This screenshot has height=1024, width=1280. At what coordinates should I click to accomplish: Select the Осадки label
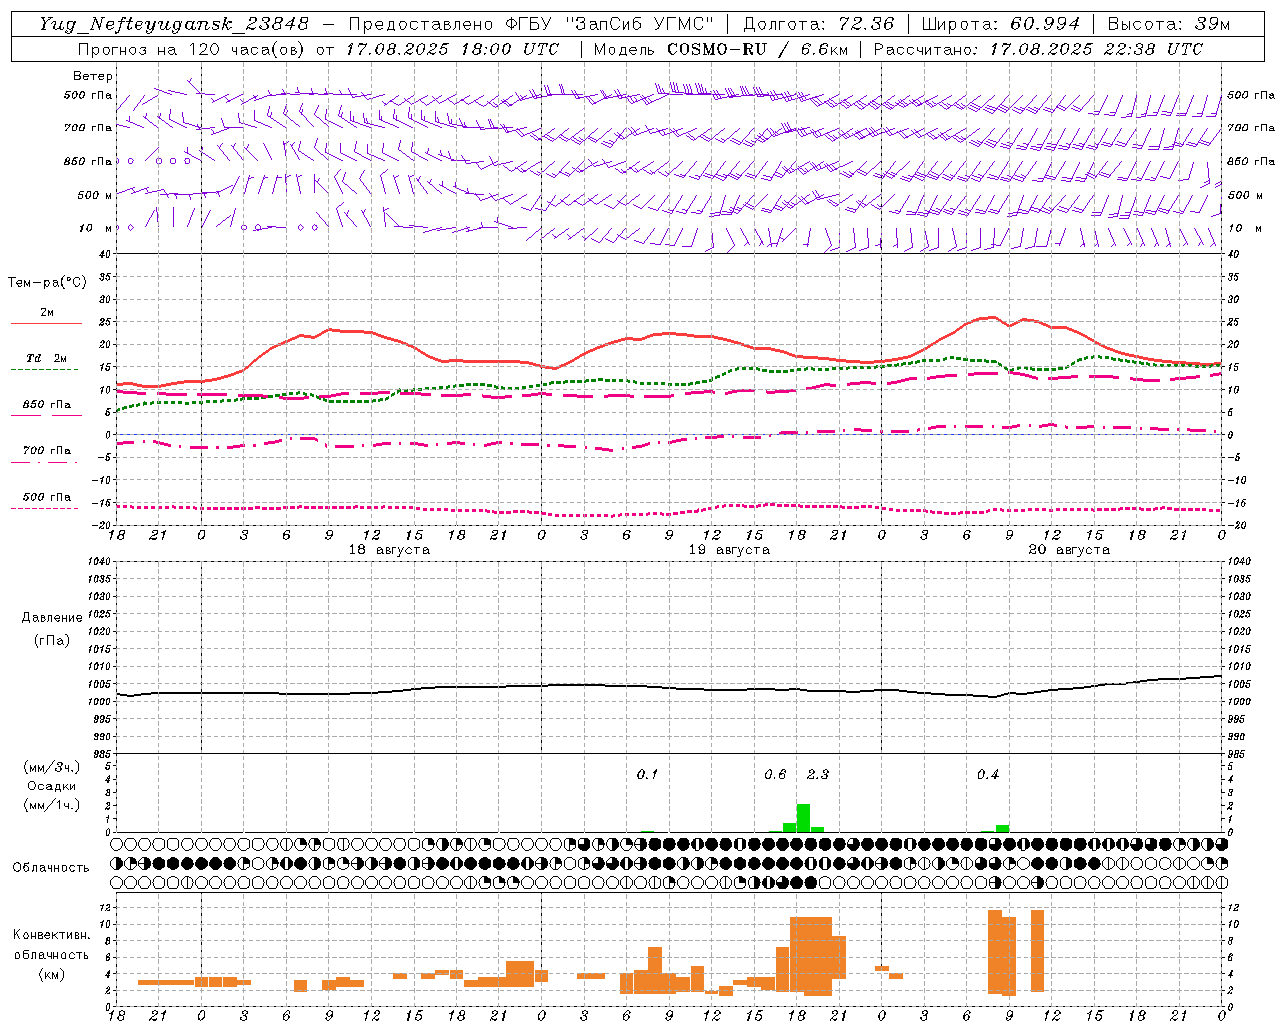tap(52, 786)
